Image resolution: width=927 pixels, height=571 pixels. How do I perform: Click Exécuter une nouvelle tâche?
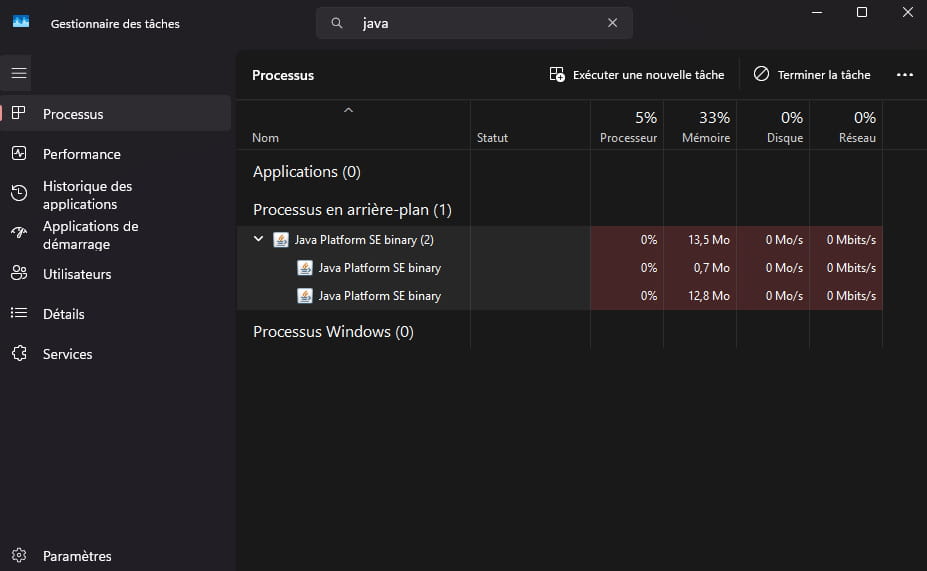coord(637,75)
